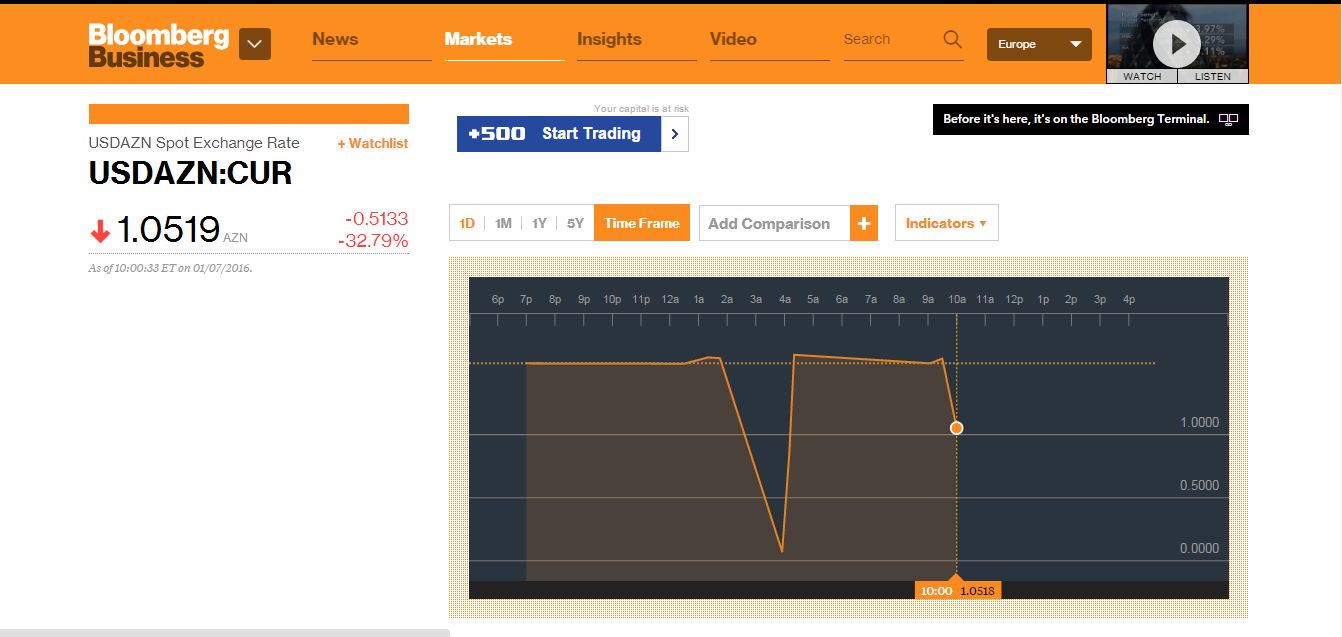Image resolution: width=1342 pixels, height=637 pixels.
Task: Expand the site menu chevron beside logo
Action: click(255, 44)
